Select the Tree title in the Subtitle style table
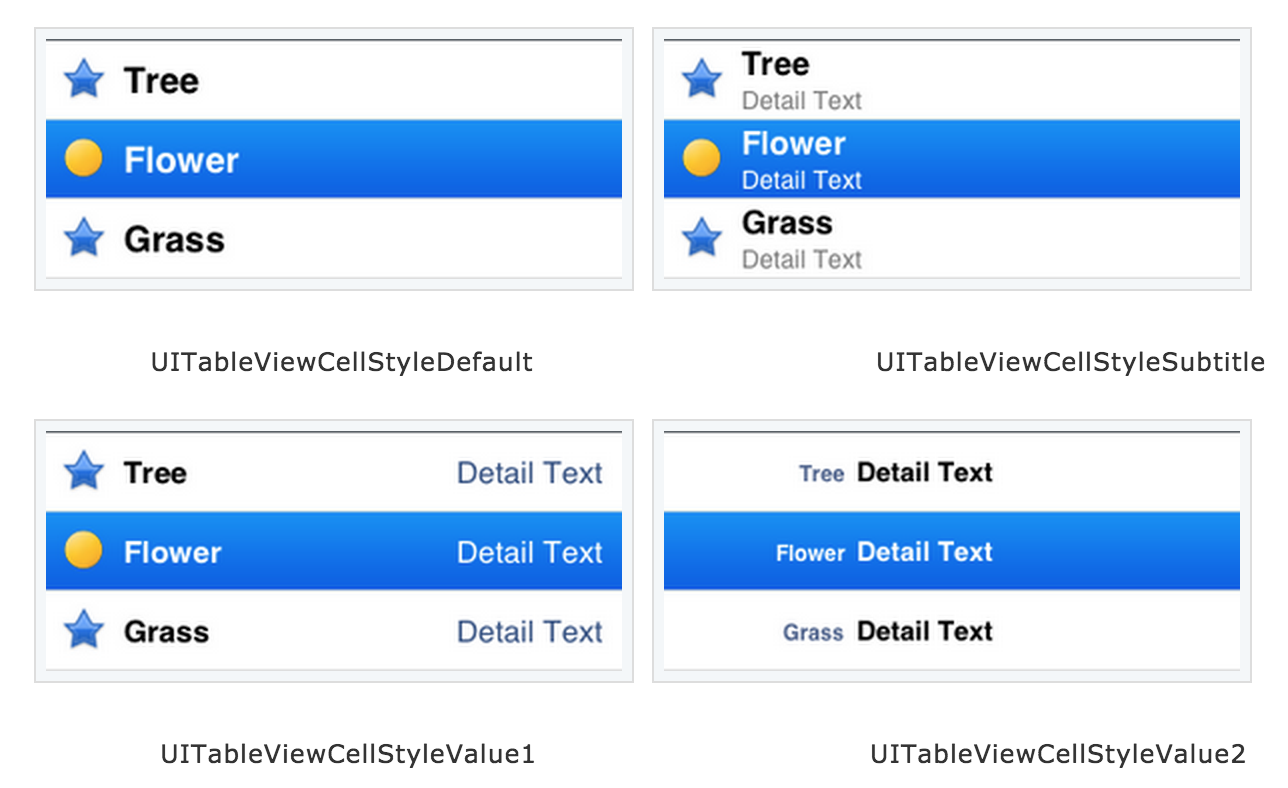 tap(776, 64)
